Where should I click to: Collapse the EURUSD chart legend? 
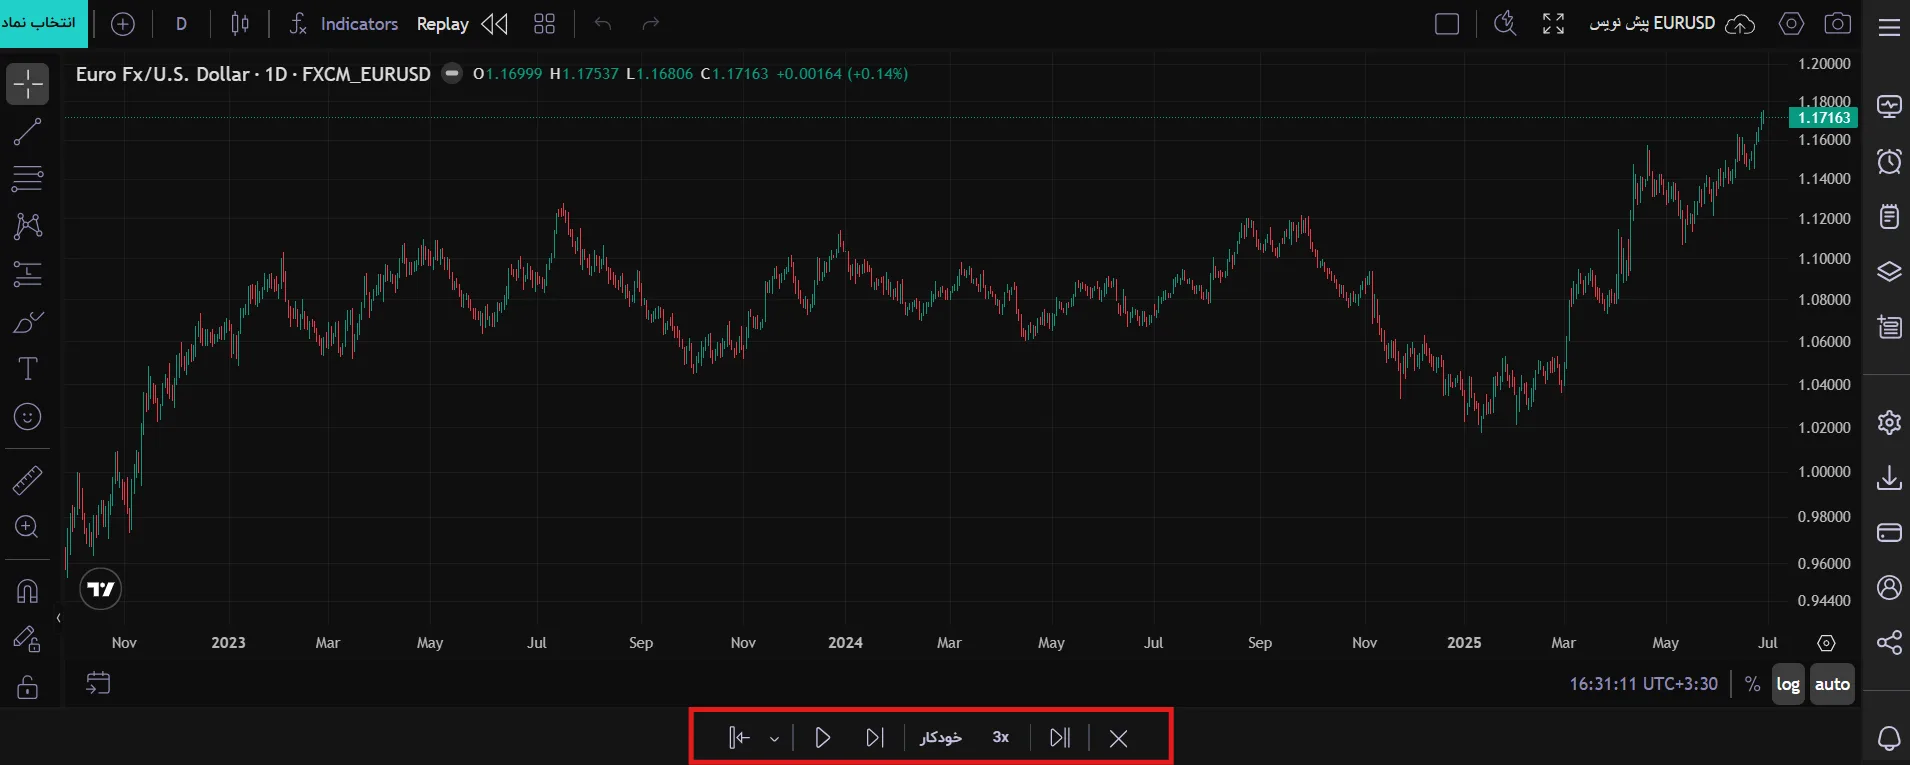tap(452, 73)
